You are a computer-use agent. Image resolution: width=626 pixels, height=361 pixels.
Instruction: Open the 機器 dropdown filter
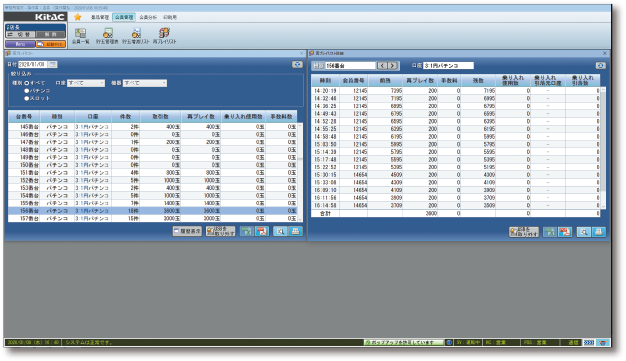(x=145, y=83)
